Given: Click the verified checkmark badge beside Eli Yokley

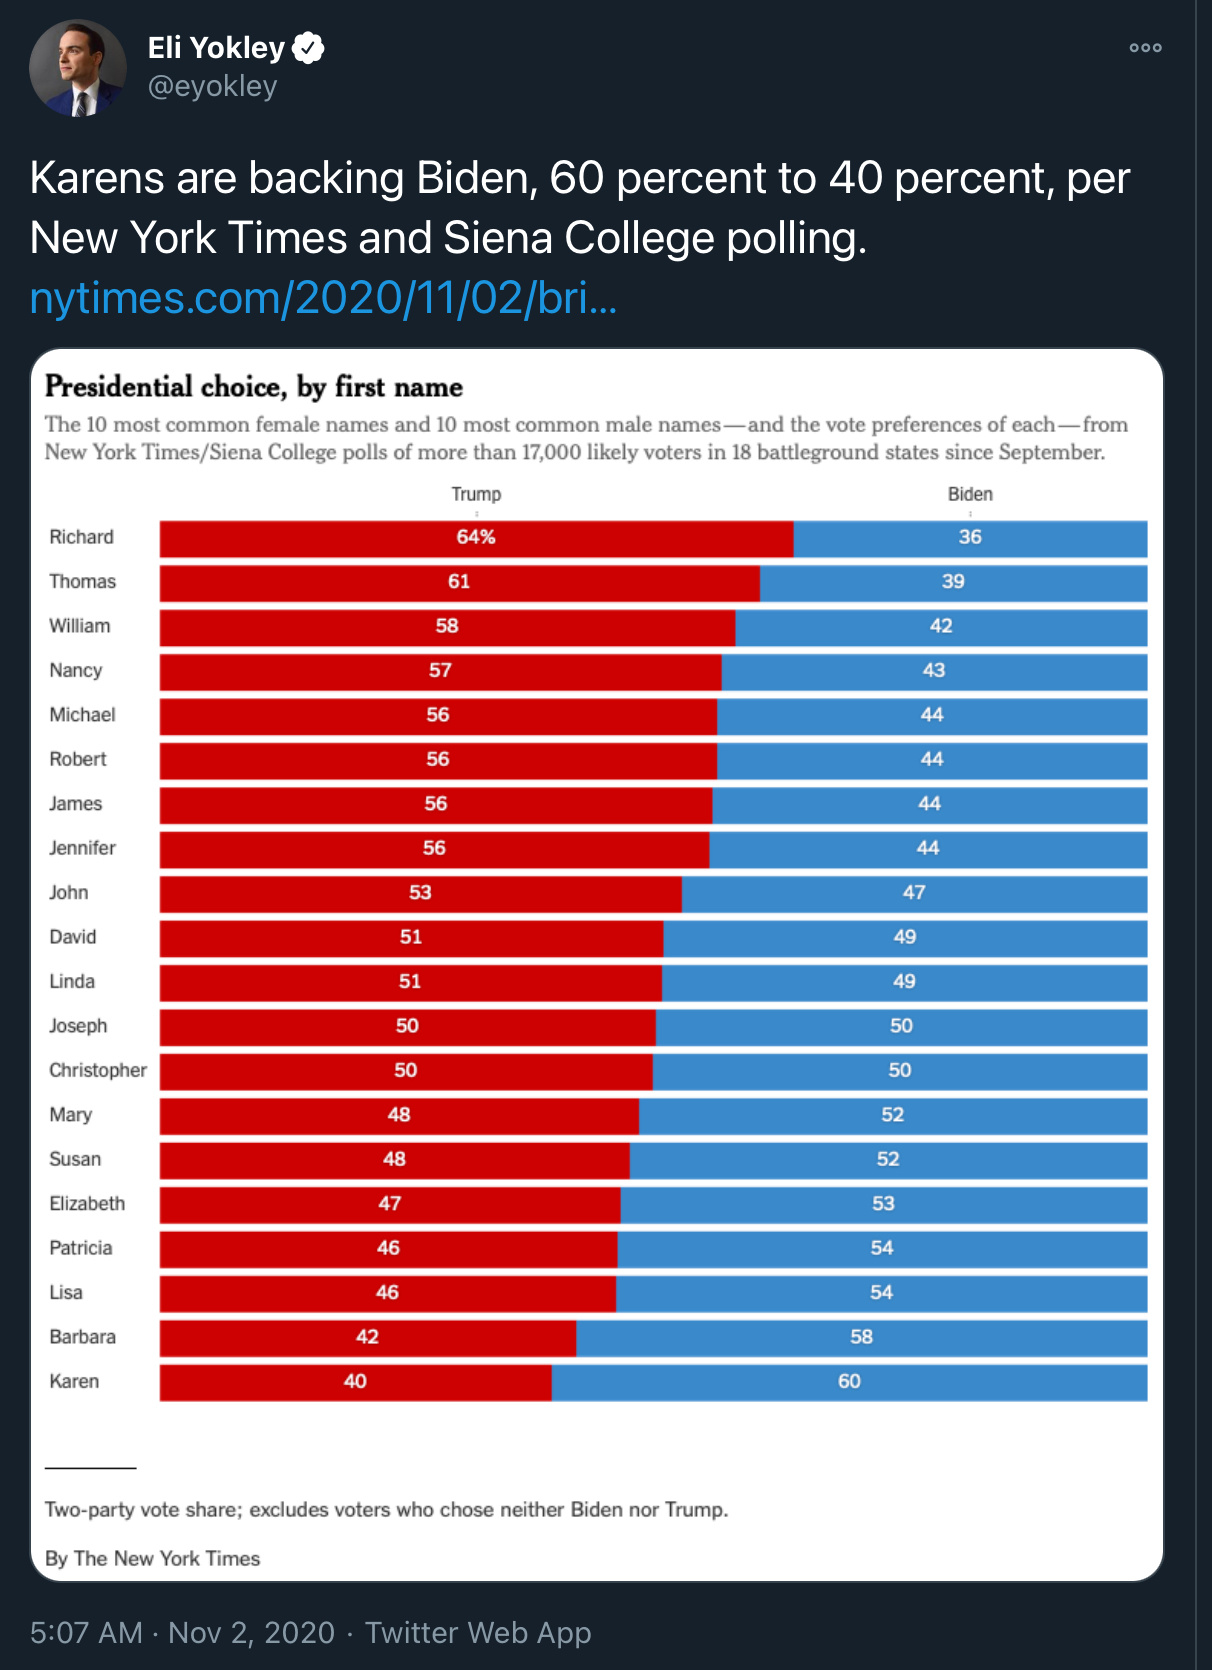Looking at the screenshot, I should [308, 47].
